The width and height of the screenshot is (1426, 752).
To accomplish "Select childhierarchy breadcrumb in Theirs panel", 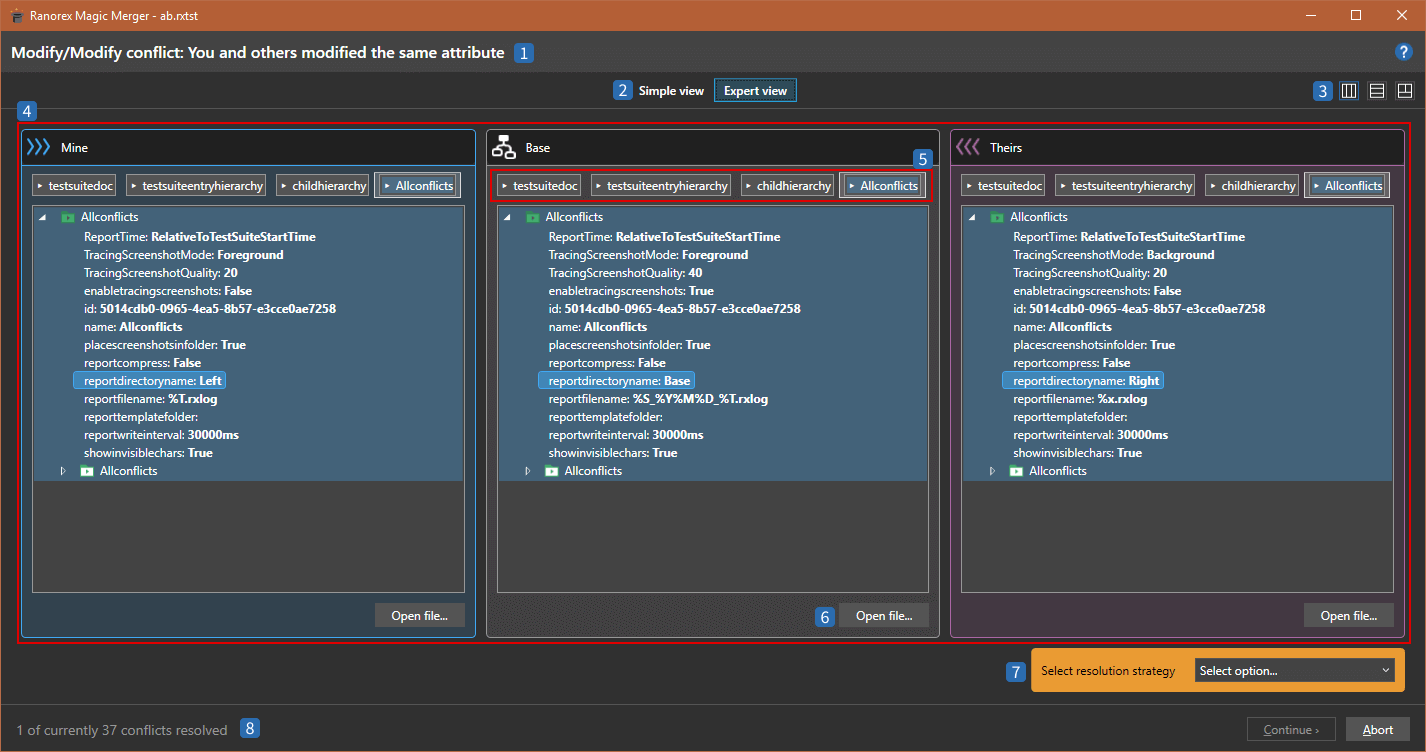I will click(1252, 185).
